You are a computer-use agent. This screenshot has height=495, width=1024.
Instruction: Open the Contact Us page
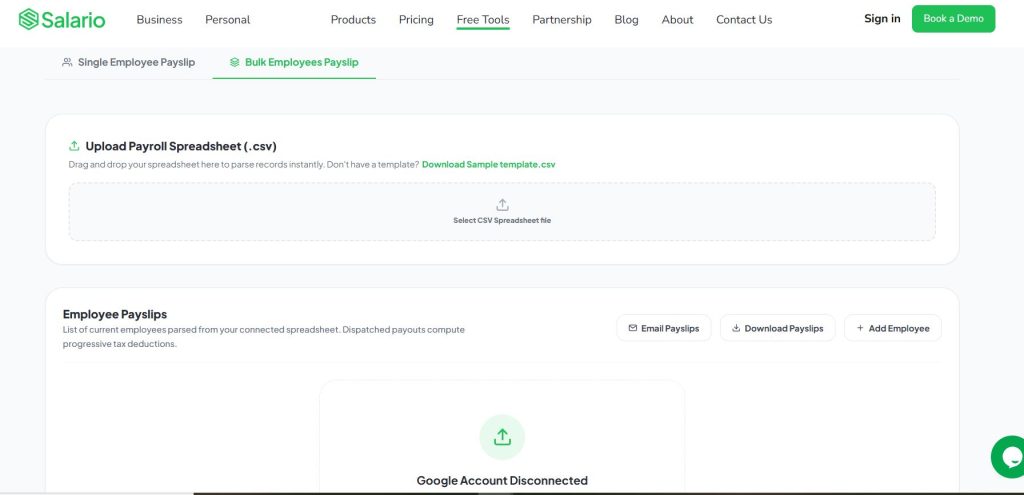744,20
